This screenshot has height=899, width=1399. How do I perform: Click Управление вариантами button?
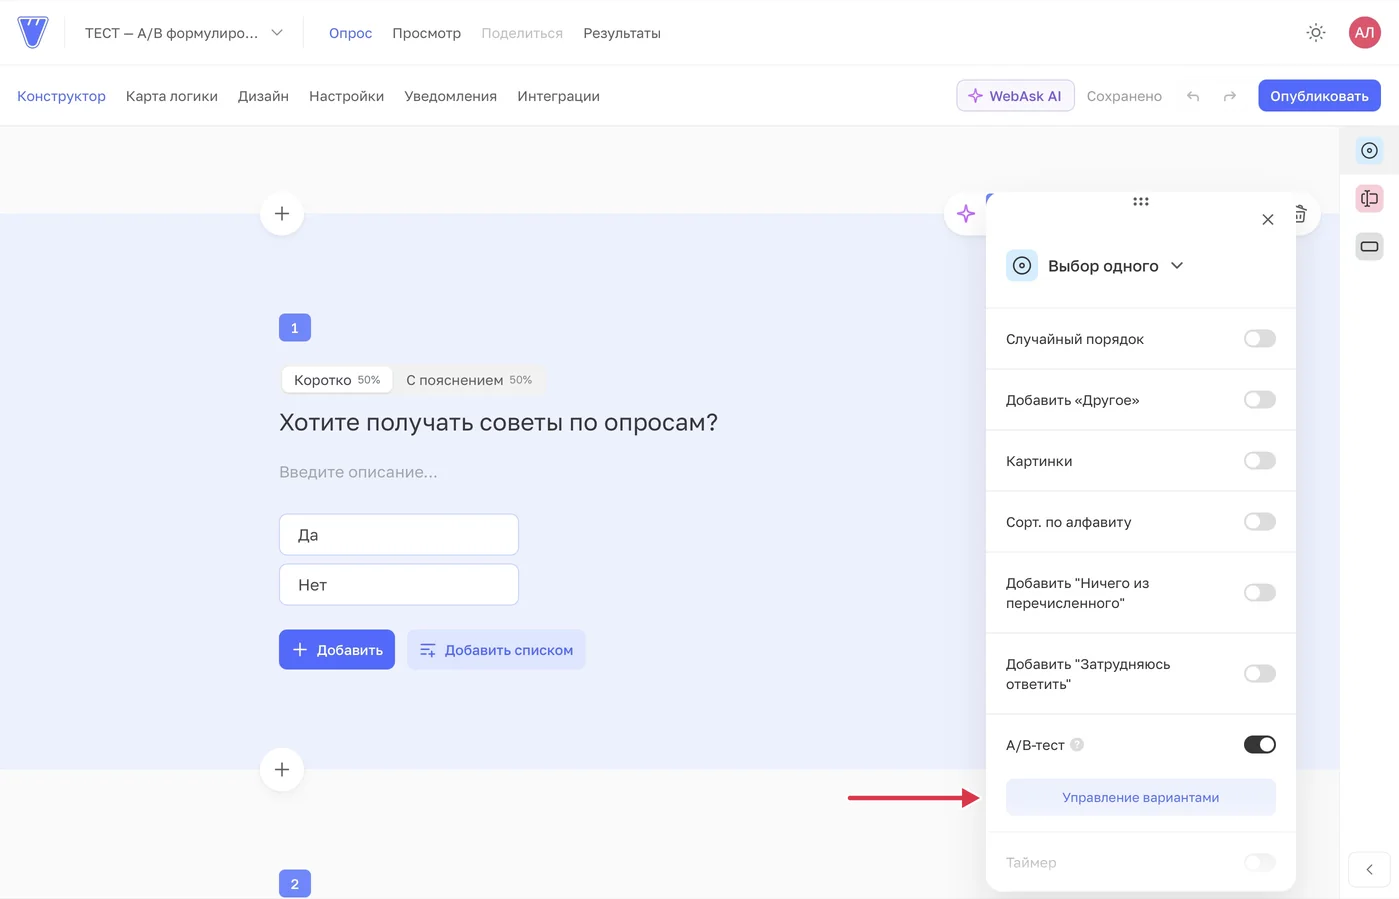click(x=1141, y=798)
